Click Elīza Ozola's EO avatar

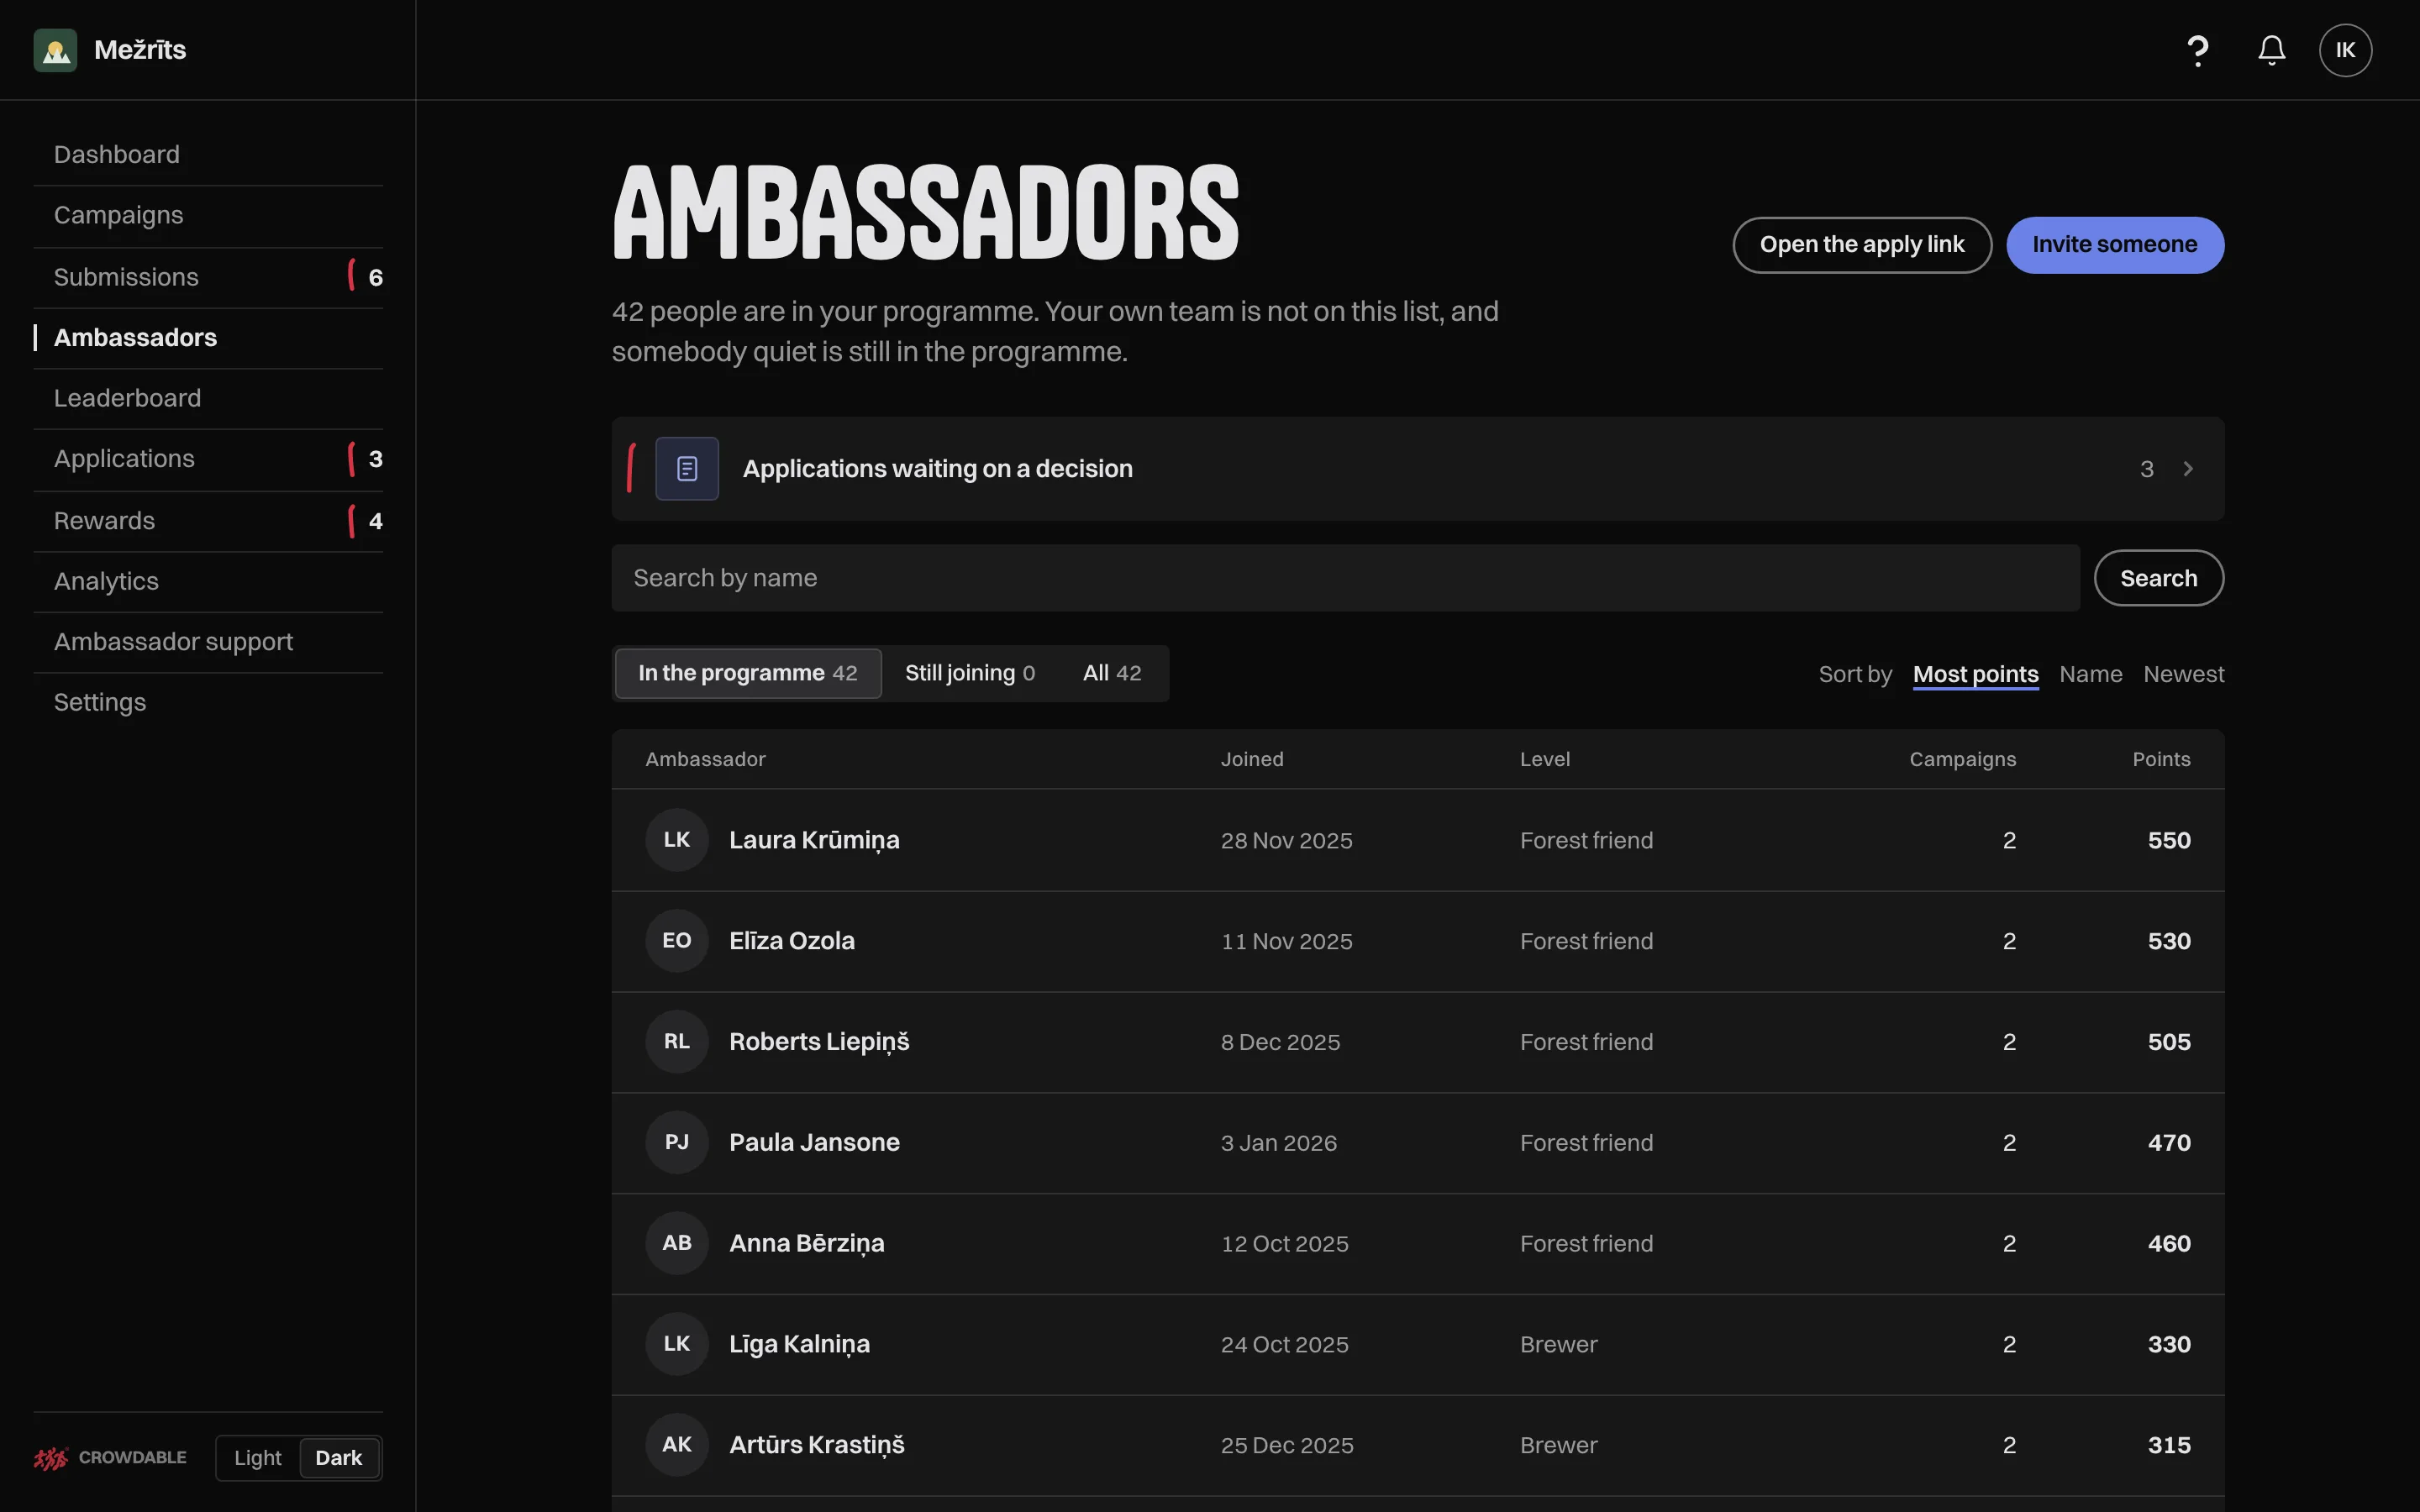[x=677, y=941]
